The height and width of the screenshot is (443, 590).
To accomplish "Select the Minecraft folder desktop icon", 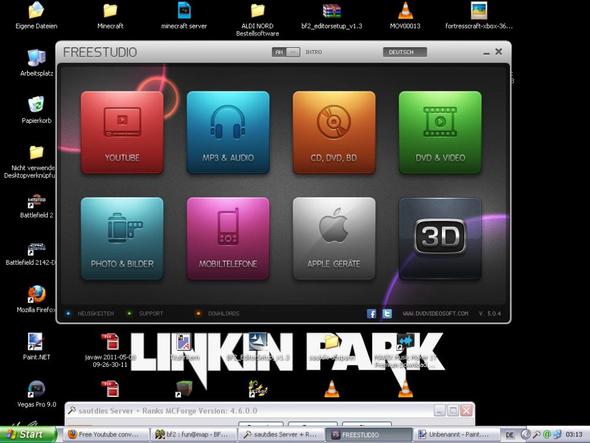I will [110, 15].
